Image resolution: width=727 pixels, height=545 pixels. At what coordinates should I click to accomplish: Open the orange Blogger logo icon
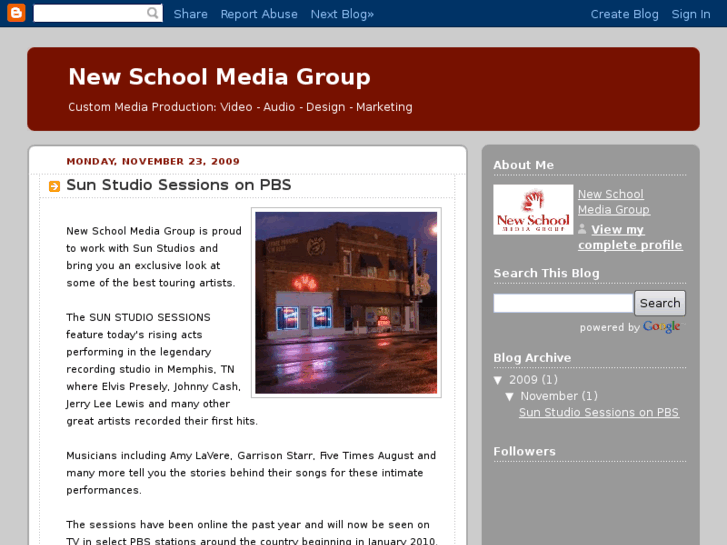pos(16,13)
